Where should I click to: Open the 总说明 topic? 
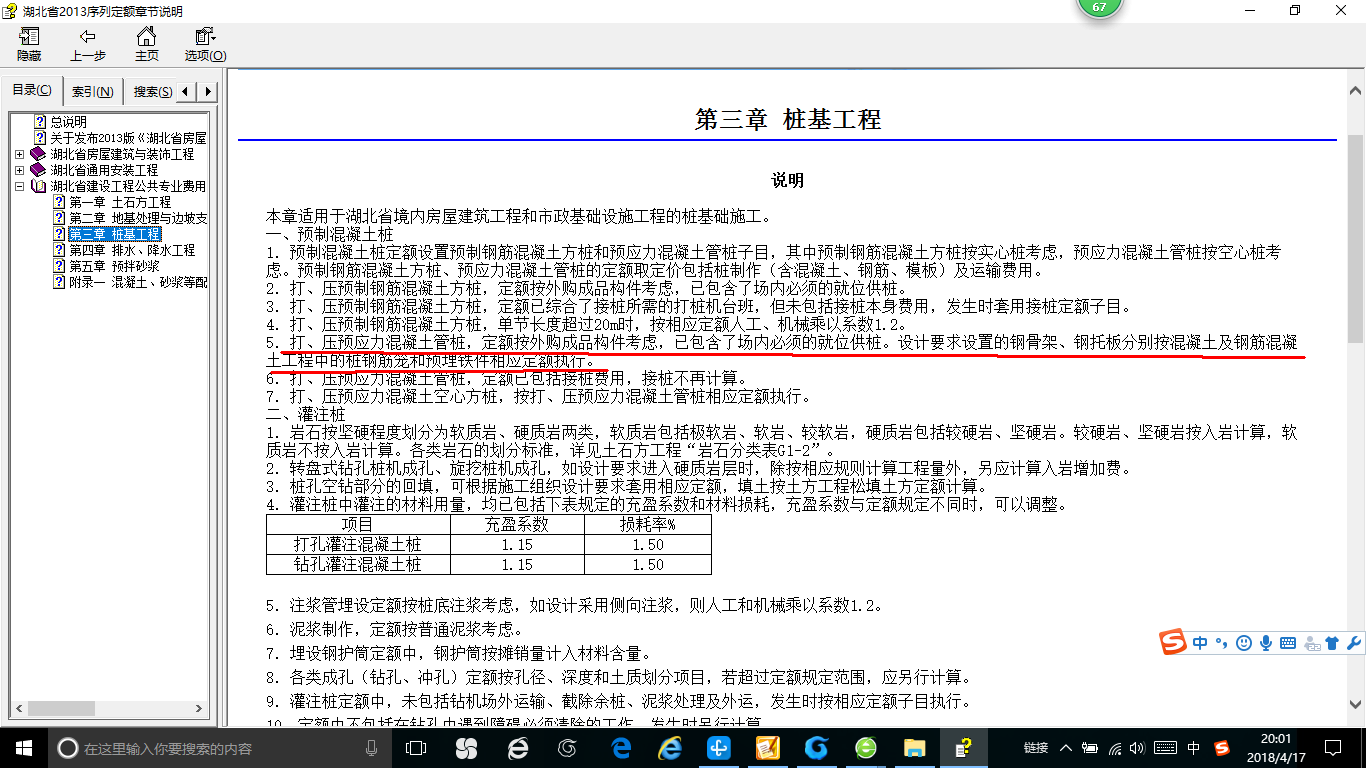(x=69, y=122)
